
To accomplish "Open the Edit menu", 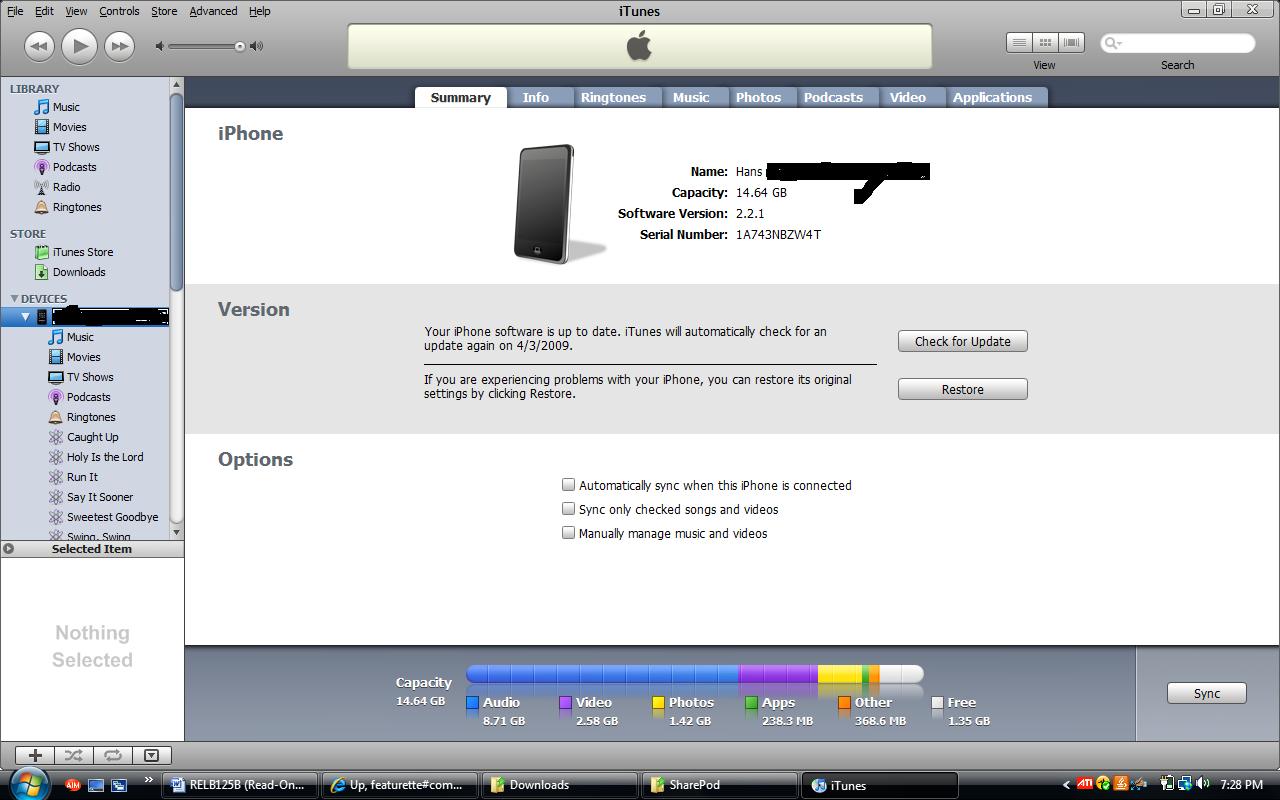I will click(x=44, y=11).
